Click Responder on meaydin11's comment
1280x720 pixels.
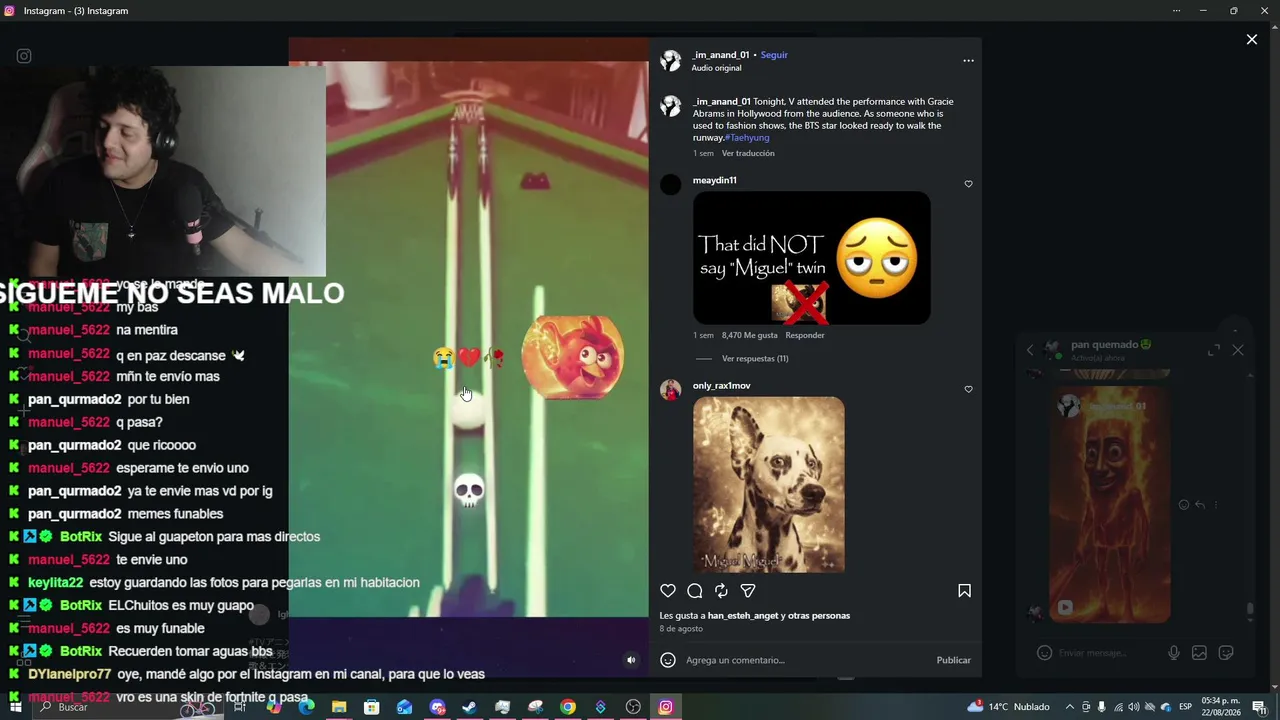pos(805,335)
